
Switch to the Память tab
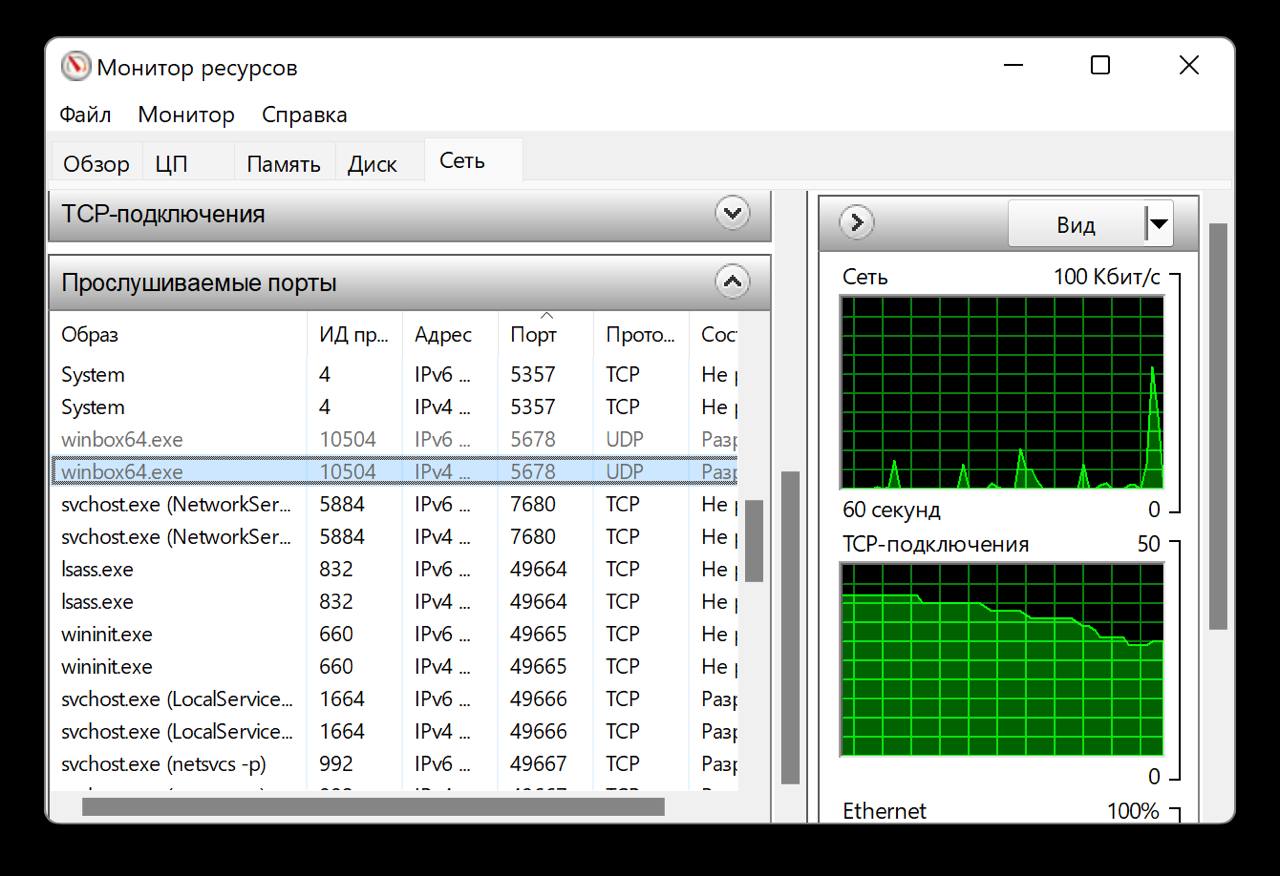point(283,164)
